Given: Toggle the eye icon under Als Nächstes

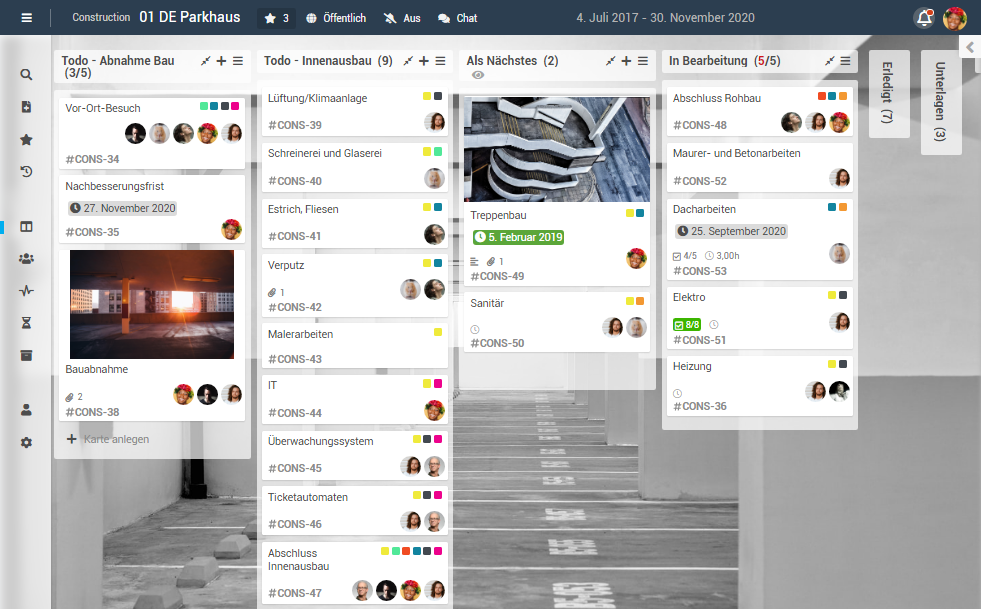Looking at the screenshot, I should tap(478, 75).
